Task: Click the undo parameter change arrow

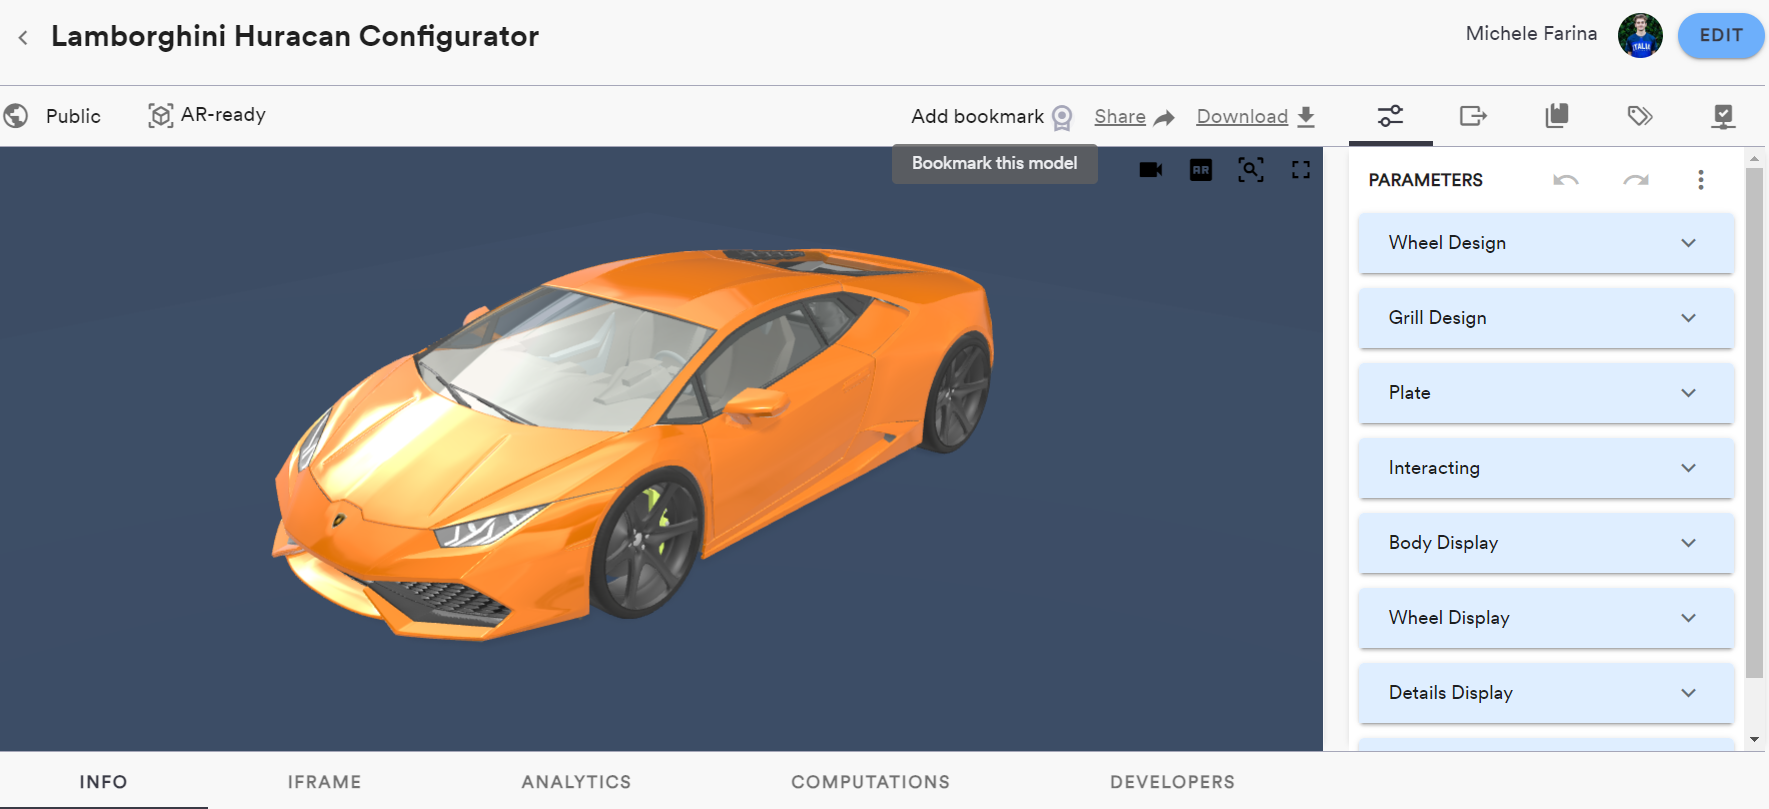Action: pos(1566,180)
